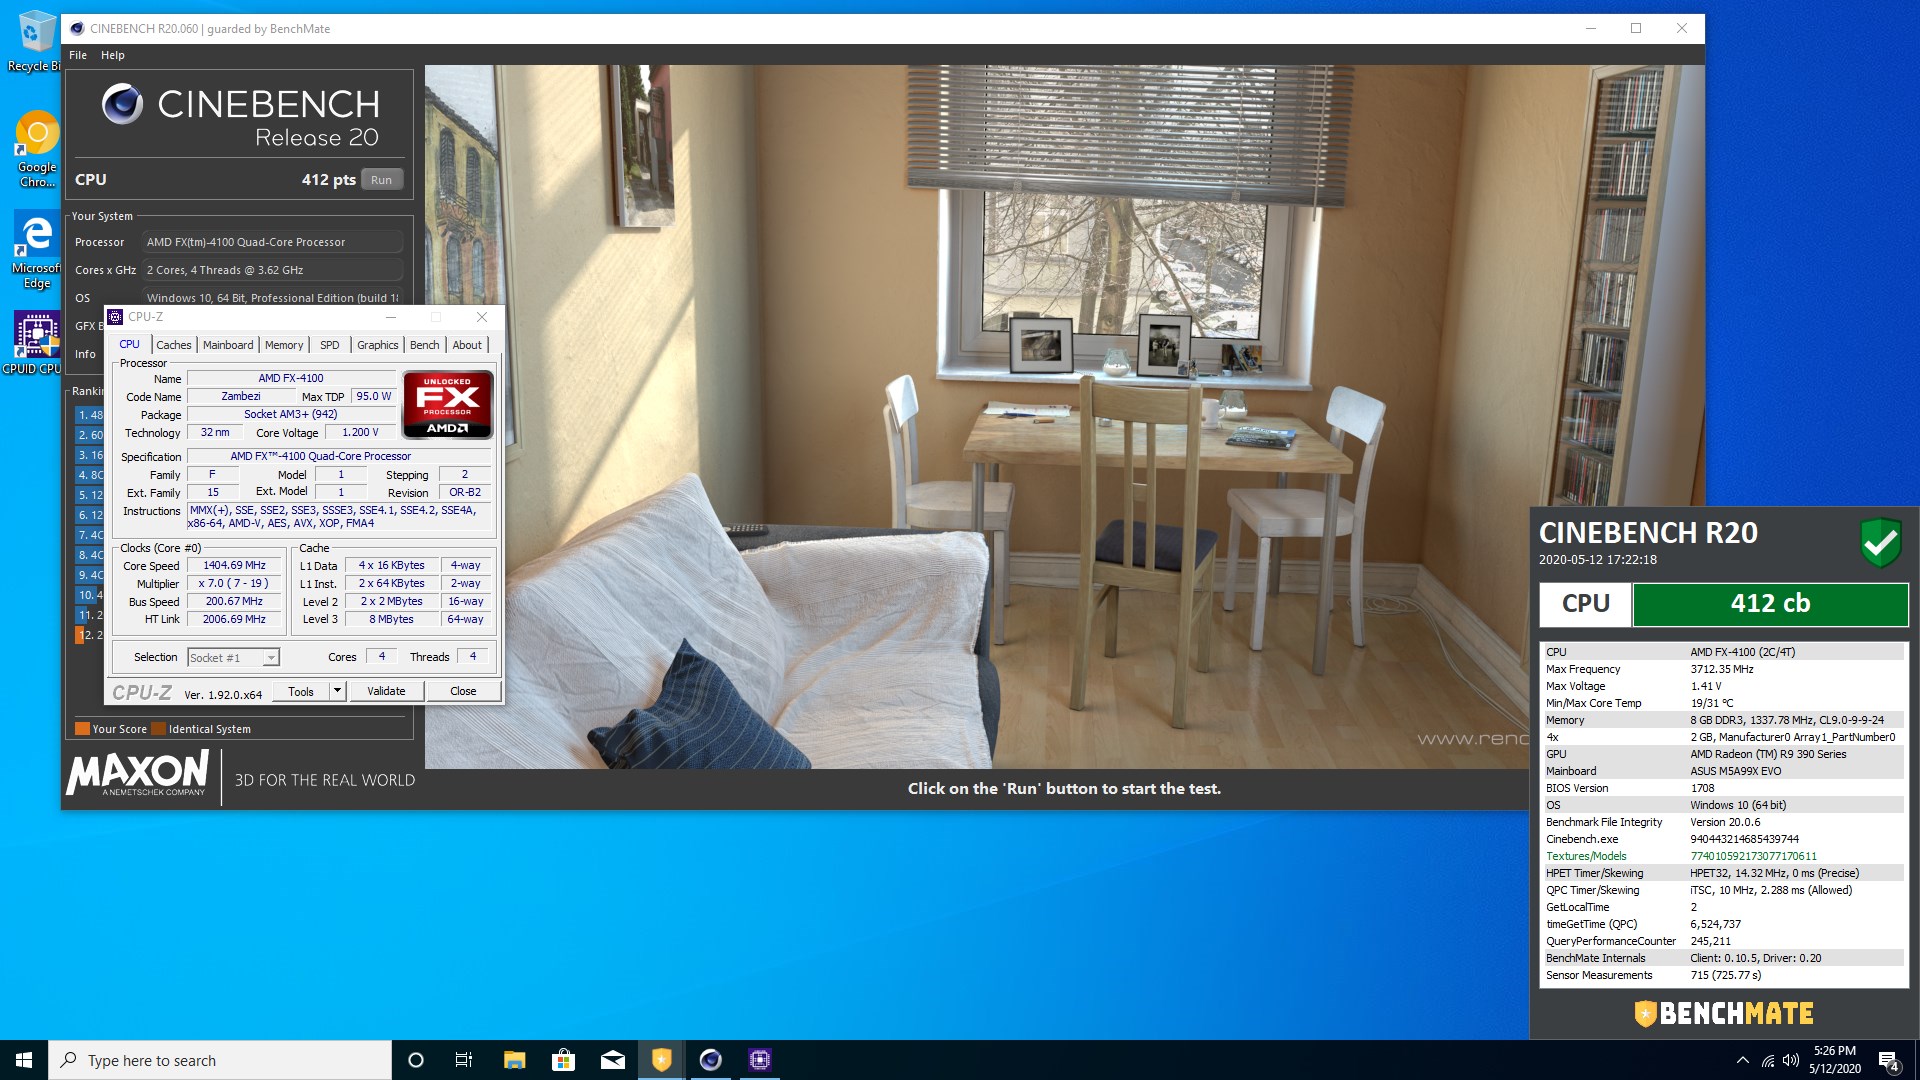Image resolution: width=1920 pixels, height=1080 pixels.
Task: Click the CPU-Z window title icon
Action: tap(115, 317)
